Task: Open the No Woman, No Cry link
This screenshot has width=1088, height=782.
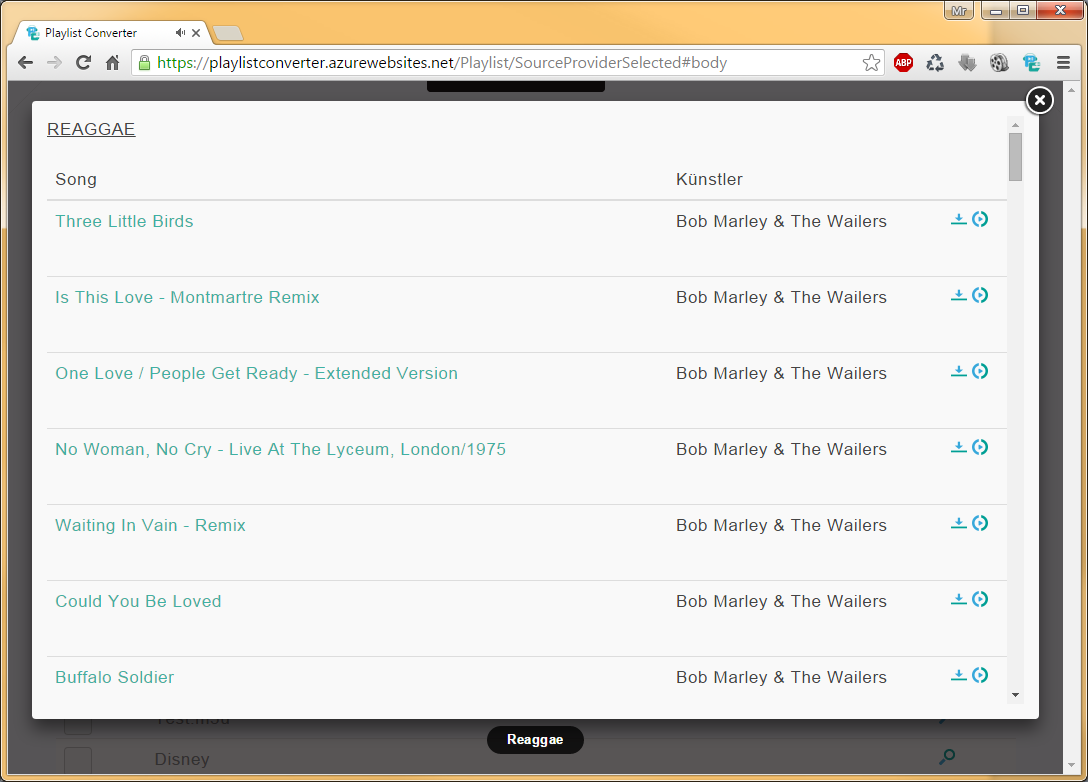Action: point(280,449)
